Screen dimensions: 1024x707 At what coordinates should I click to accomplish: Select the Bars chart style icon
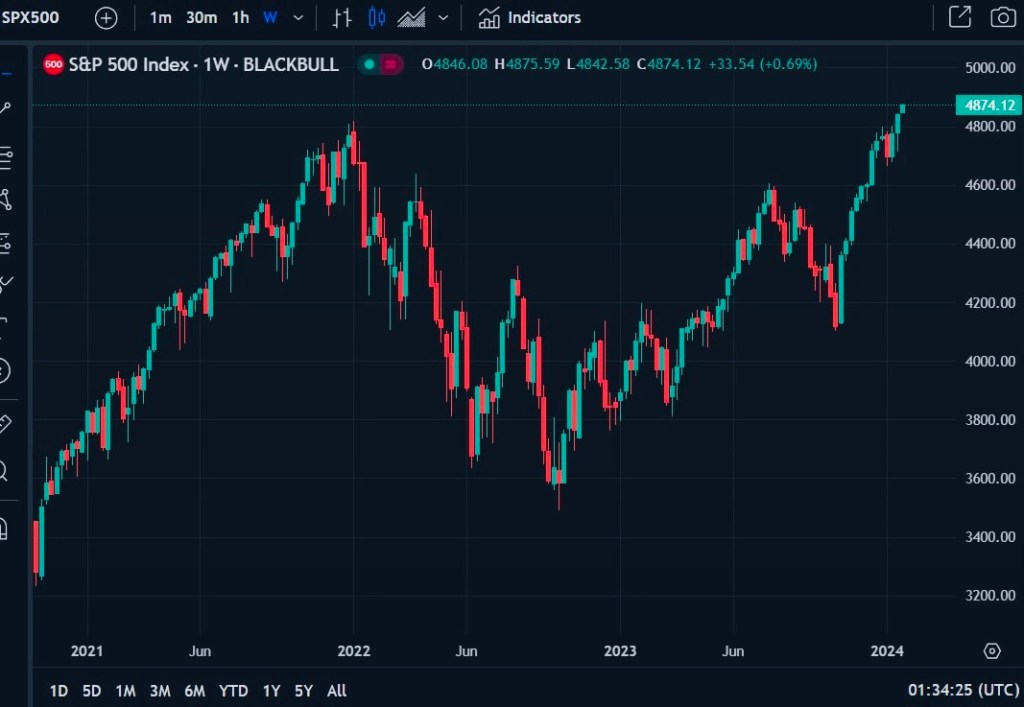coord(342,18)
